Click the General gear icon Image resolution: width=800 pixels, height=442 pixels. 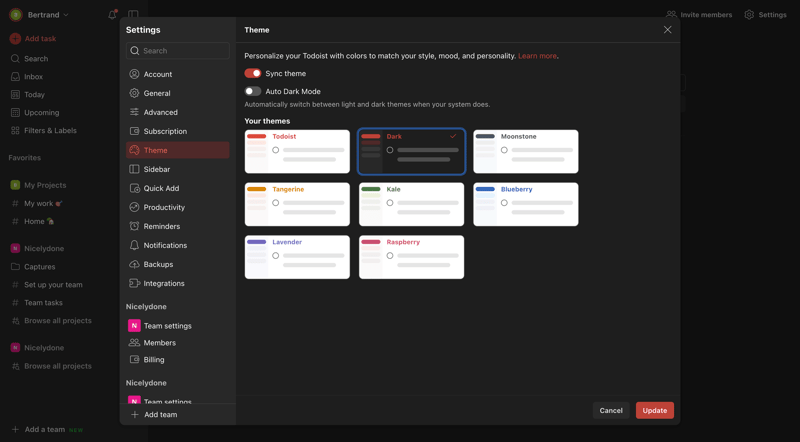click(x=134, y=93)
